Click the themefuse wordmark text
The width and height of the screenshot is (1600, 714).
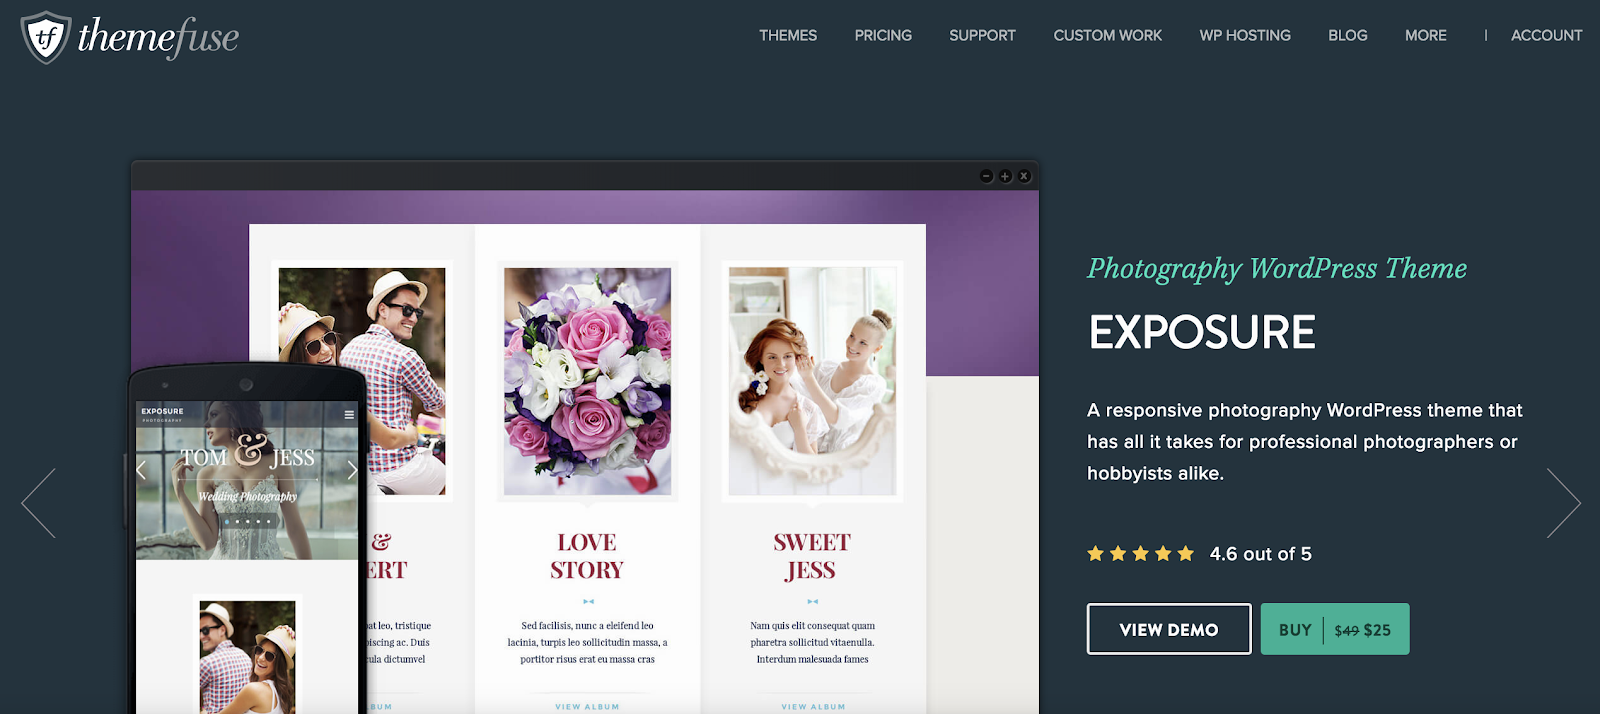[x=158, y=38]
